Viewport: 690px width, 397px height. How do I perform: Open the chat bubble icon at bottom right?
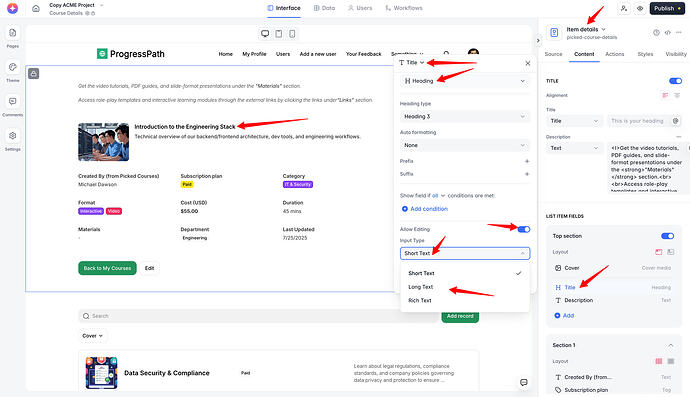[524, 382]
